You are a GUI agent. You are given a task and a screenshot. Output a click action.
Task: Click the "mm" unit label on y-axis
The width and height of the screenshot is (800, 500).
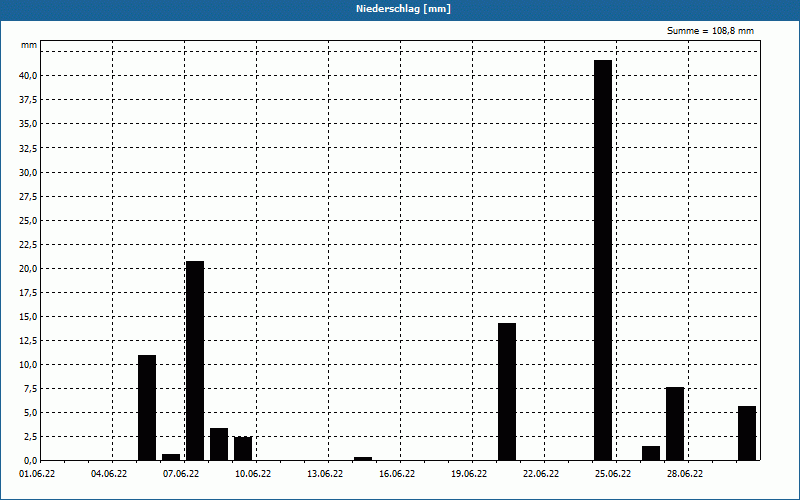tap(29, 45)
